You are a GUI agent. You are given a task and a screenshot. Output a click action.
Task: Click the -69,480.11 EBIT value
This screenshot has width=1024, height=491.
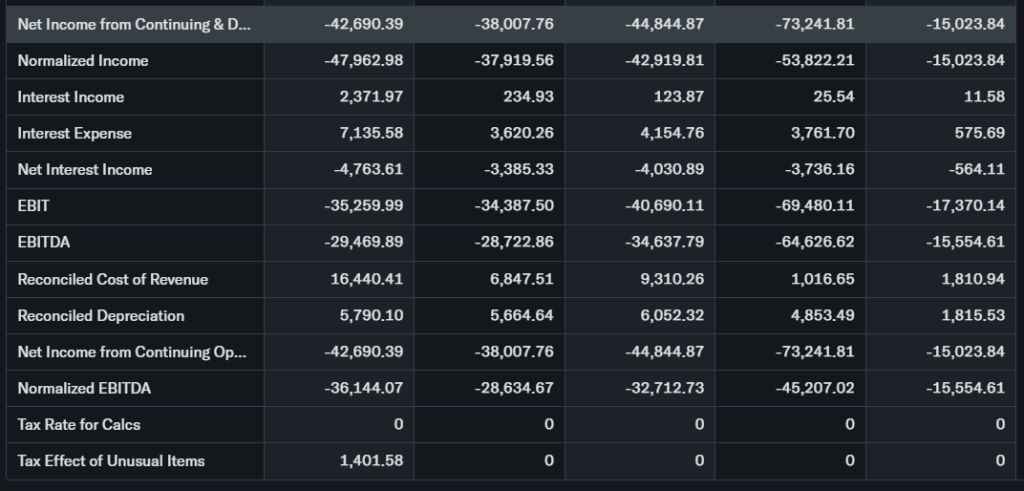815,206
